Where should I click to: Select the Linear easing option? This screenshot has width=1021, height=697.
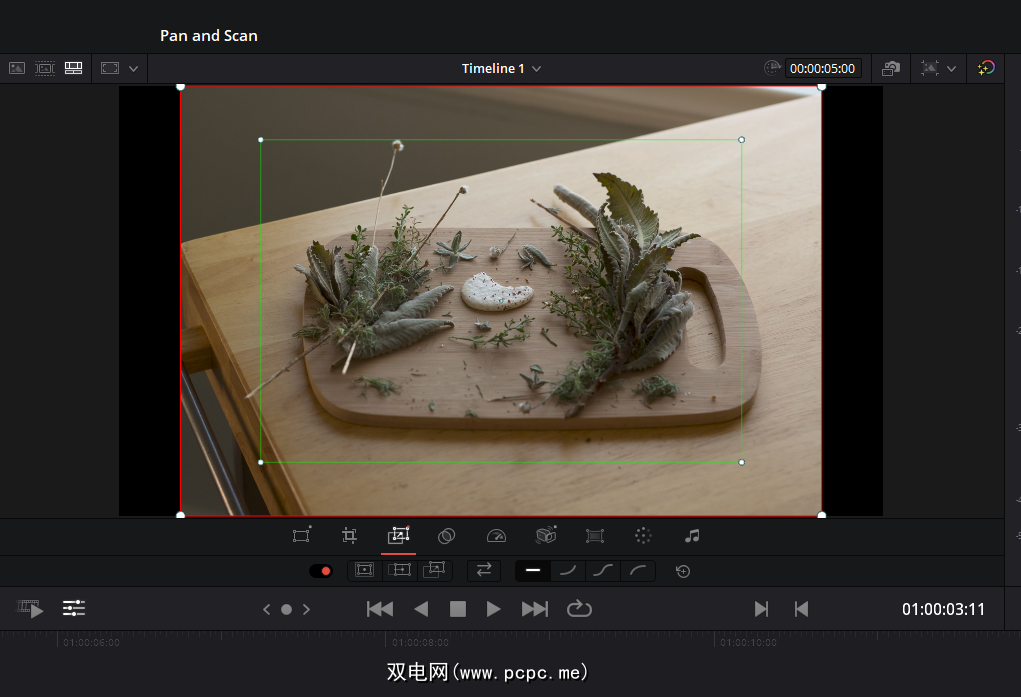533,570
